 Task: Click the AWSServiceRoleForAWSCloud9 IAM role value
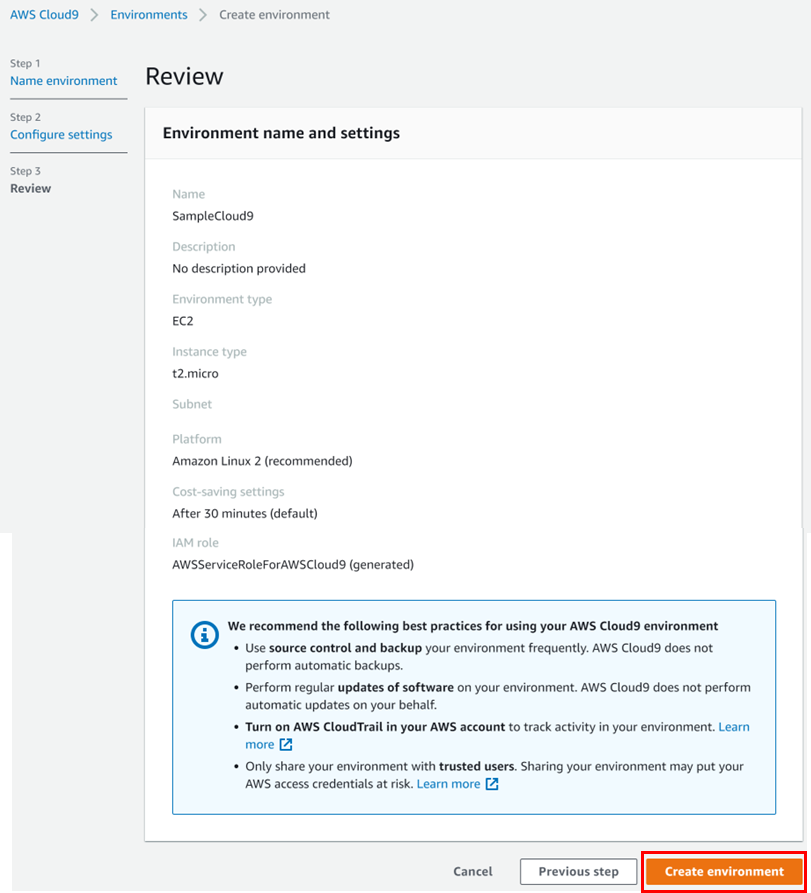tap(292, 565)
